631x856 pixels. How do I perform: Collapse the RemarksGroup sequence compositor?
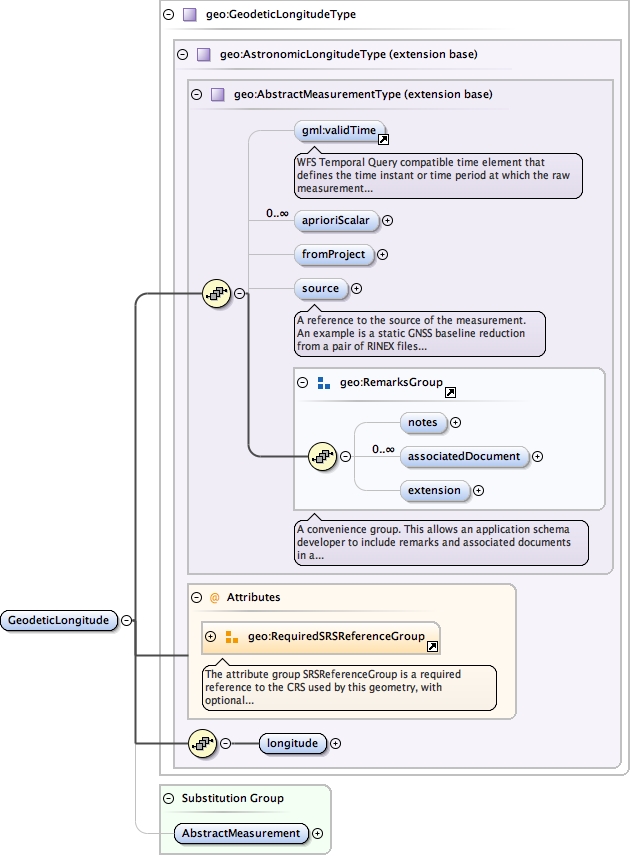point(346,456)
